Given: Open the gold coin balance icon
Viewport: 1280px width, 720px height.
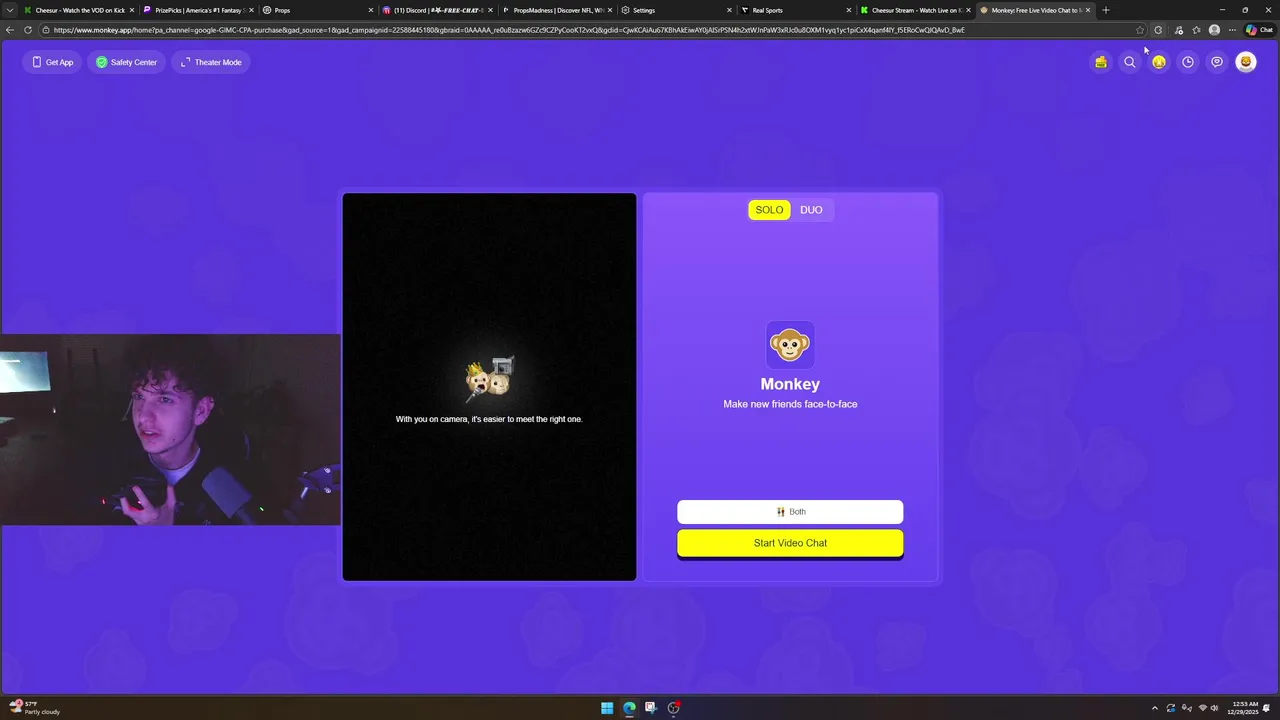Looking at the screenshot, I should click(1159, 62).
